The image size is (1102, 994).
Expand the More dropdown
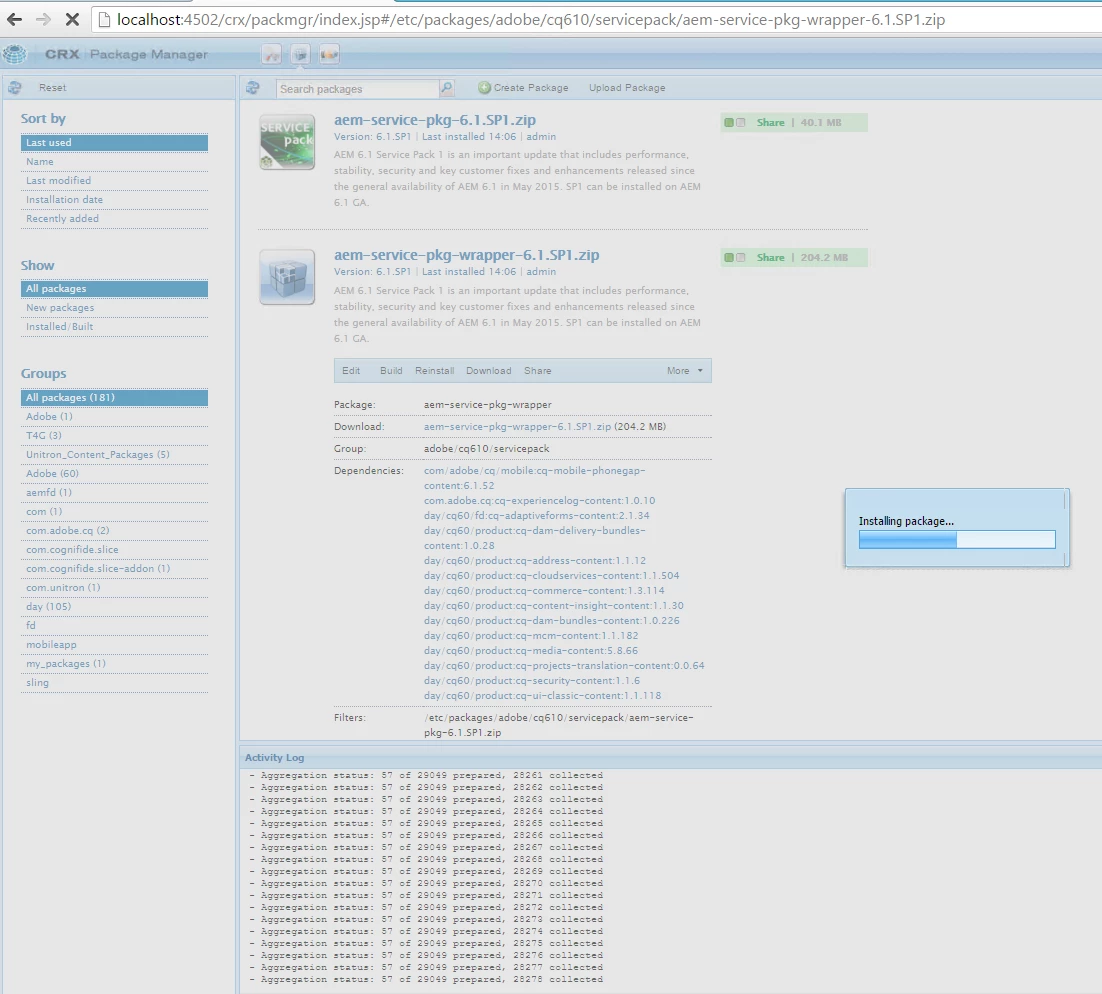685,370
